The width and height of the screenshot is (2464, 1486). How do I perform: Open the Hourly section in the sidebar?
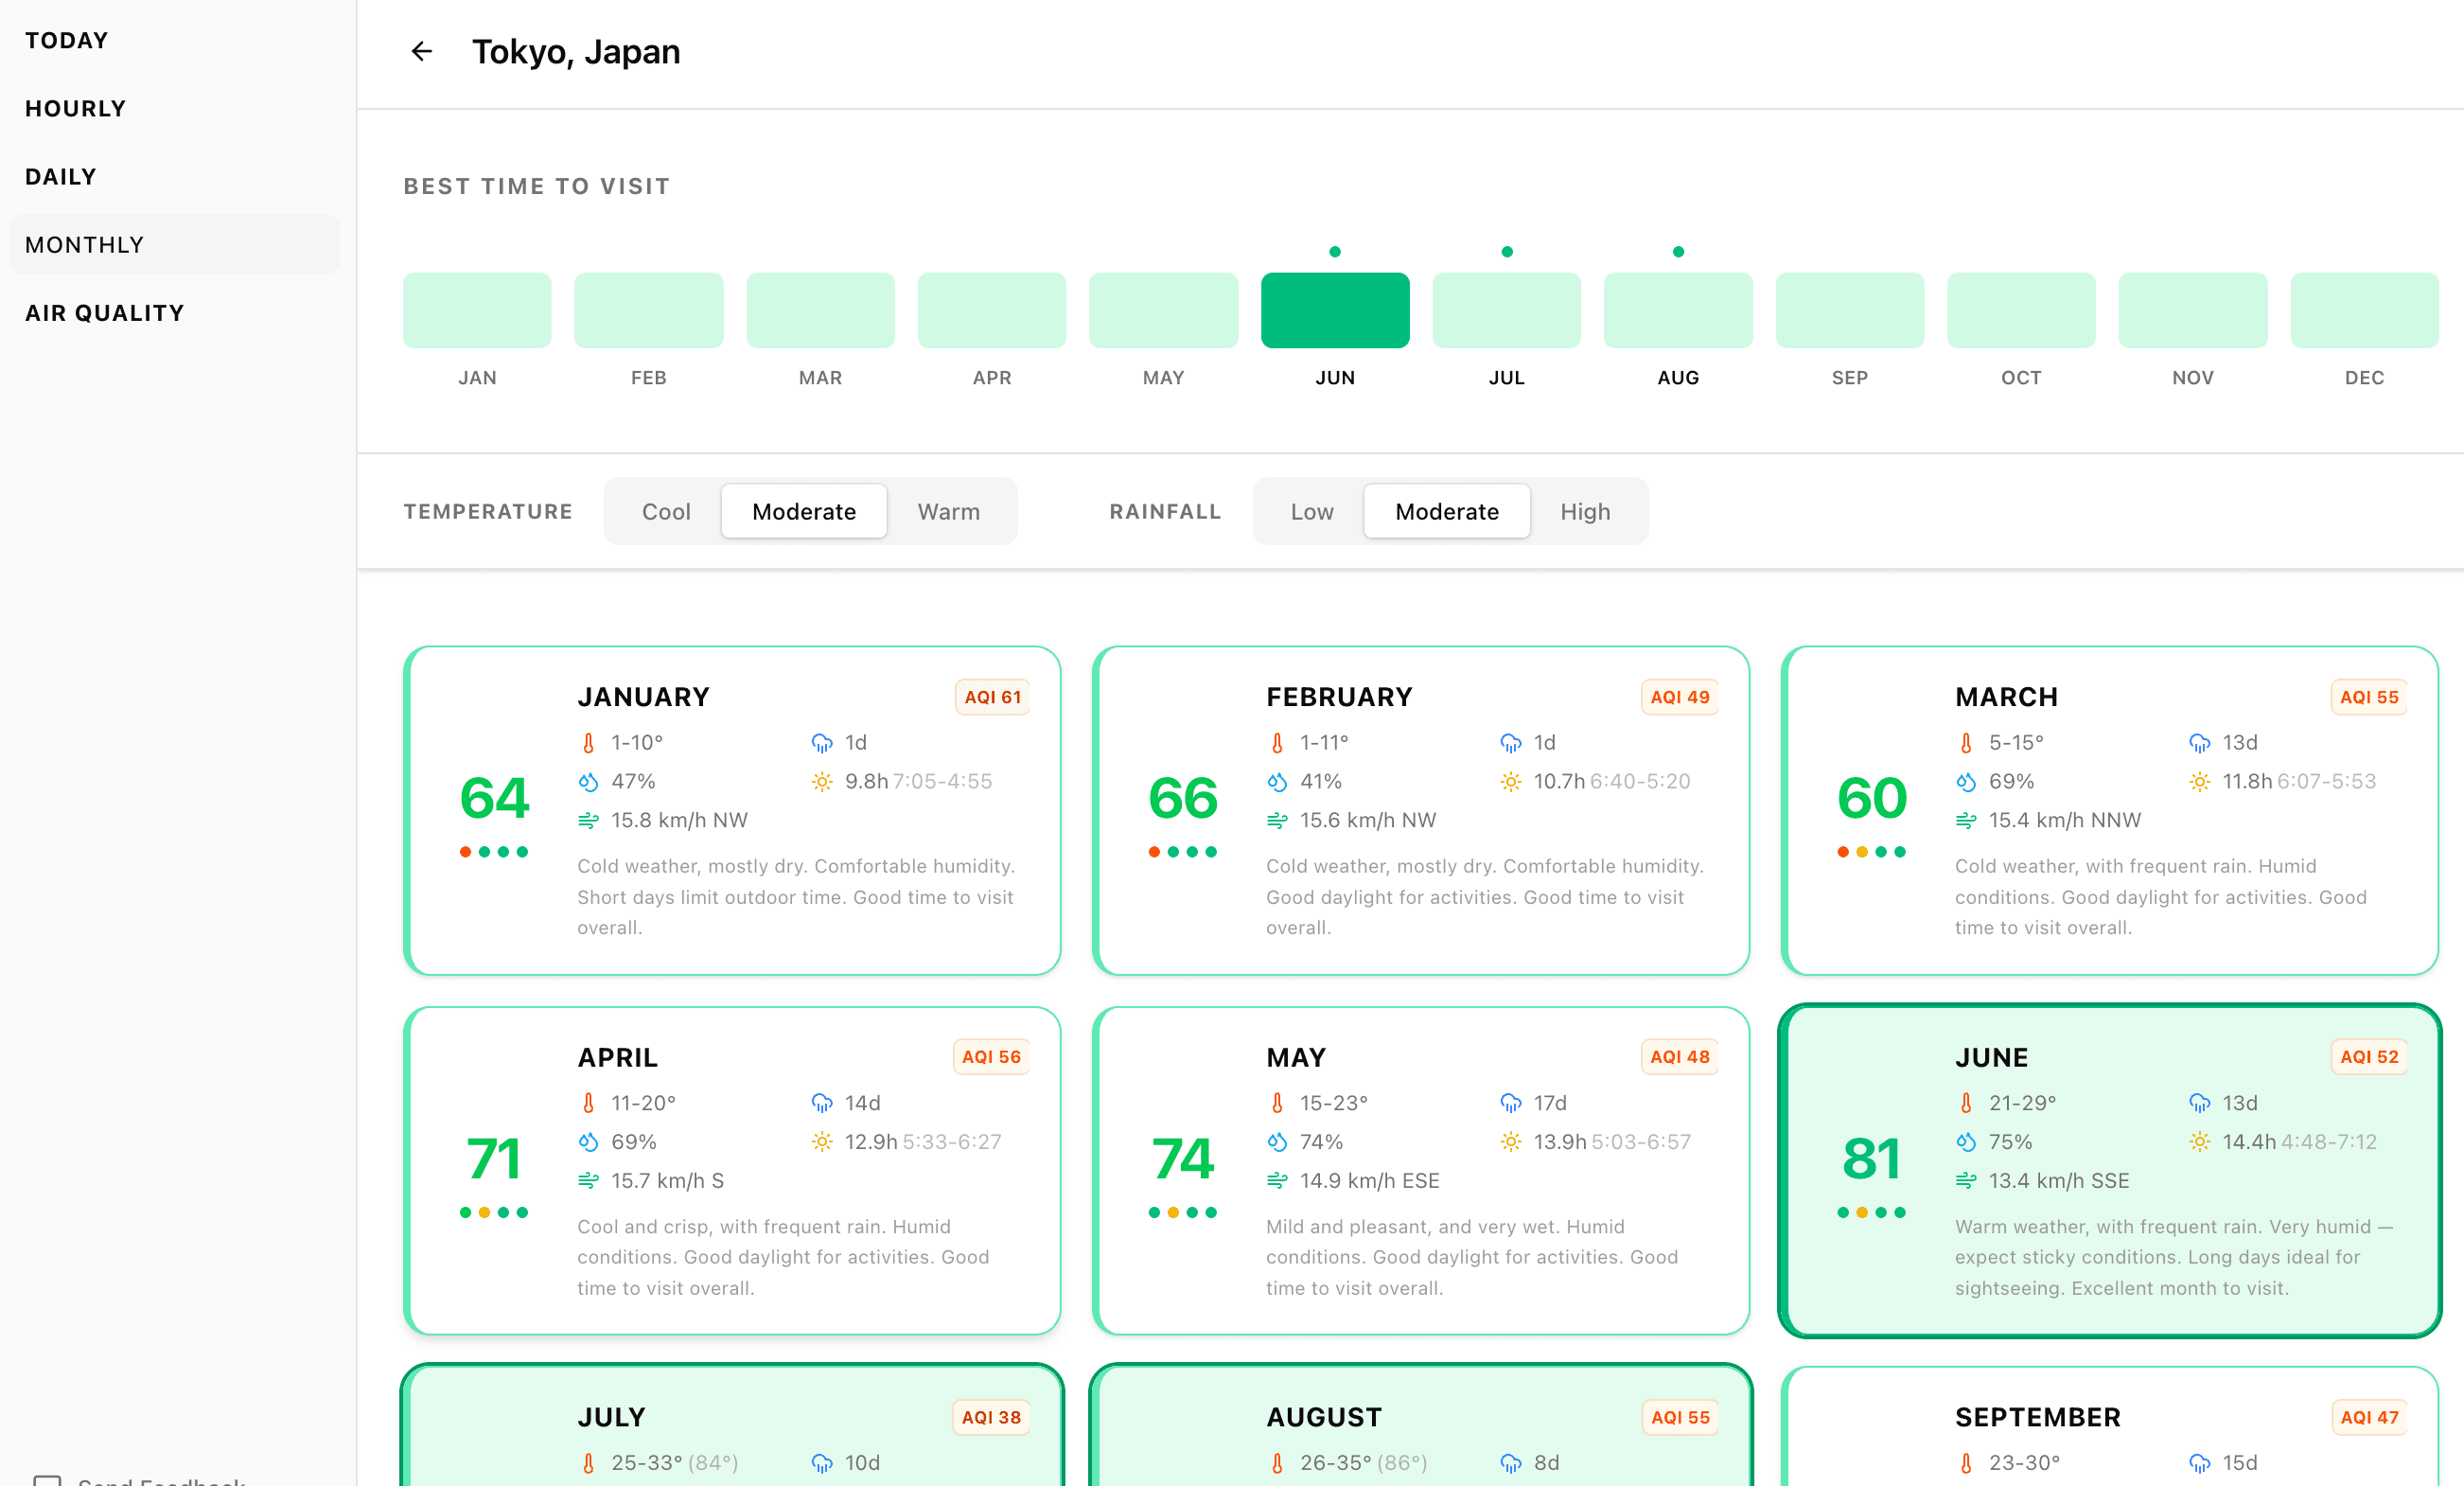(x=76, y=108)
